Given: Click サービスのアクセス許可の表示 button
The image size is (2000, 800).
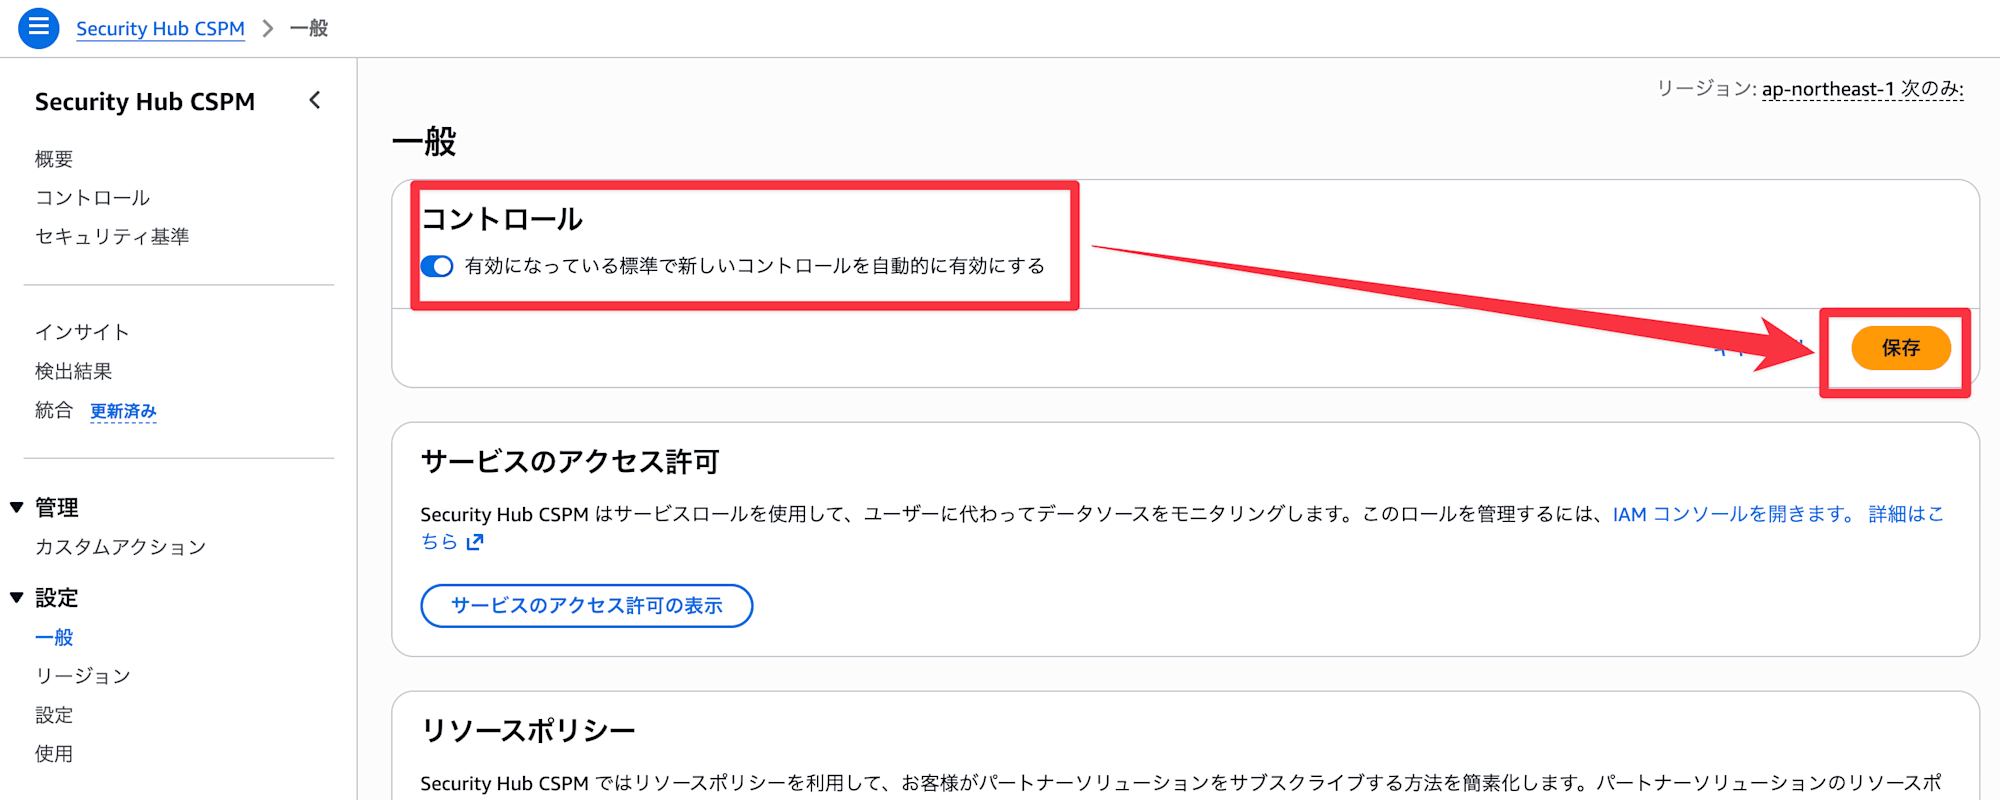Looking at the screenshot, I should tap(587, 606).
